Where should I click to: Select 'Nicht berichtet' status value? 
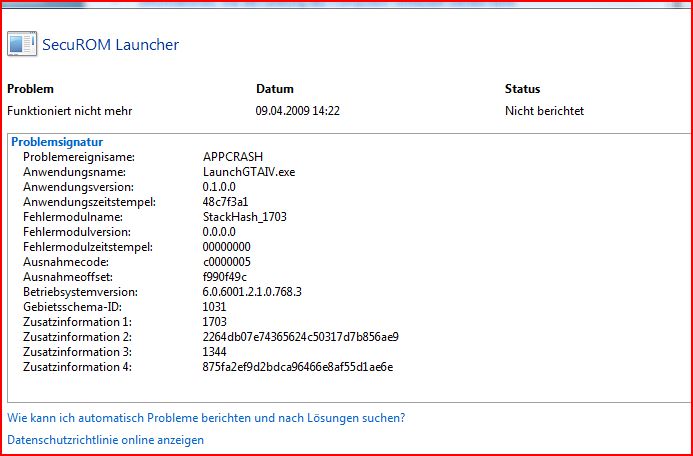544,111
